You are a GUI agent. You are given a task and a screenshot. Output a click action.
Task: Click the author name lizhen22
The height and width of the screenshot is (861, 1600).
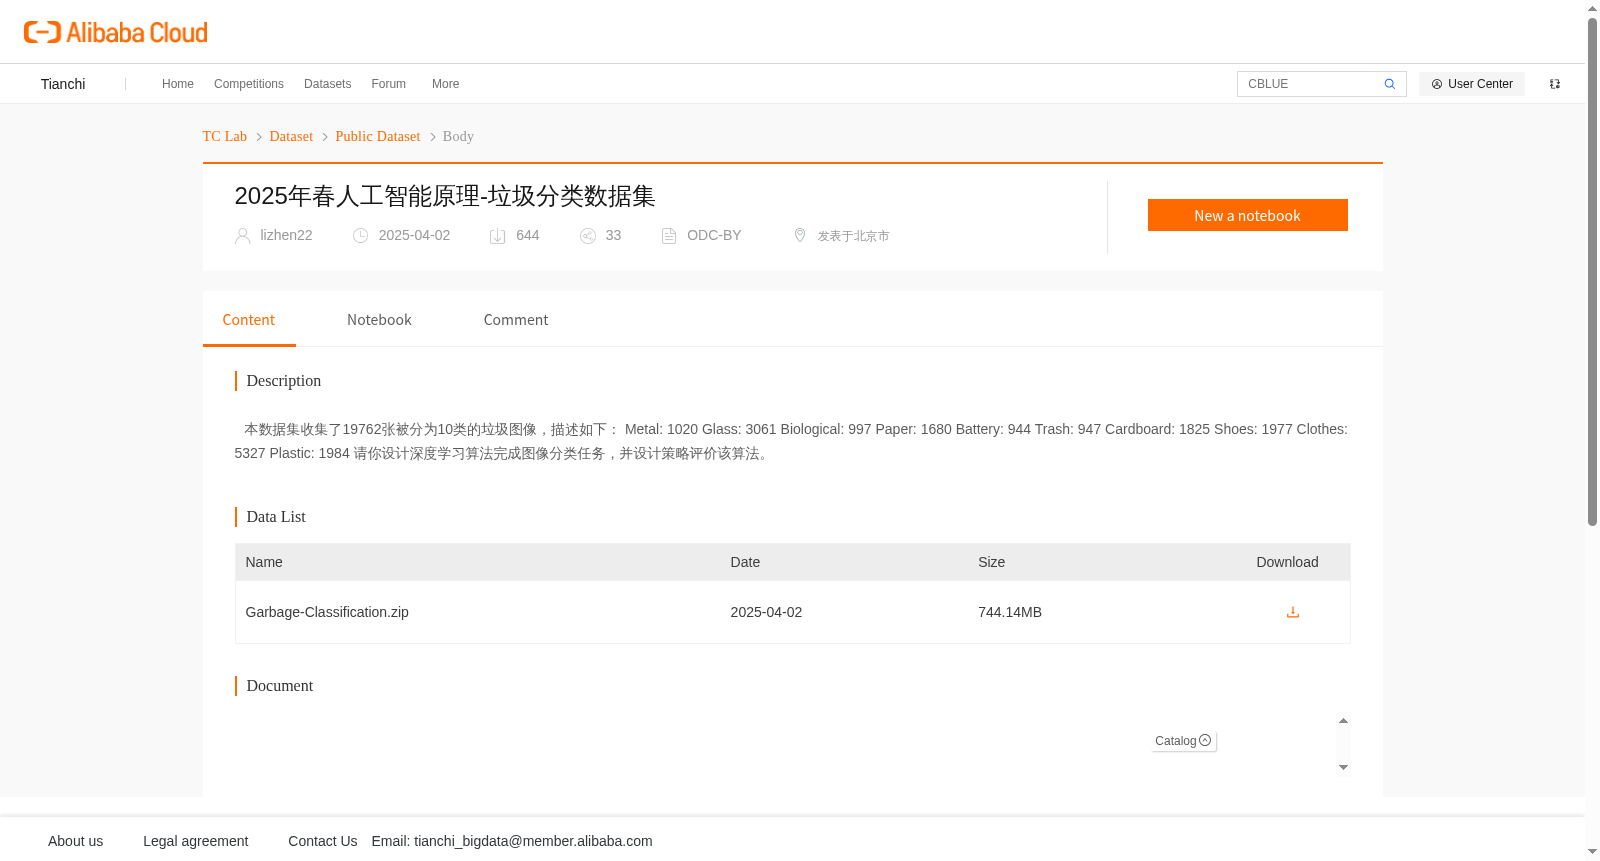[286, 235]
